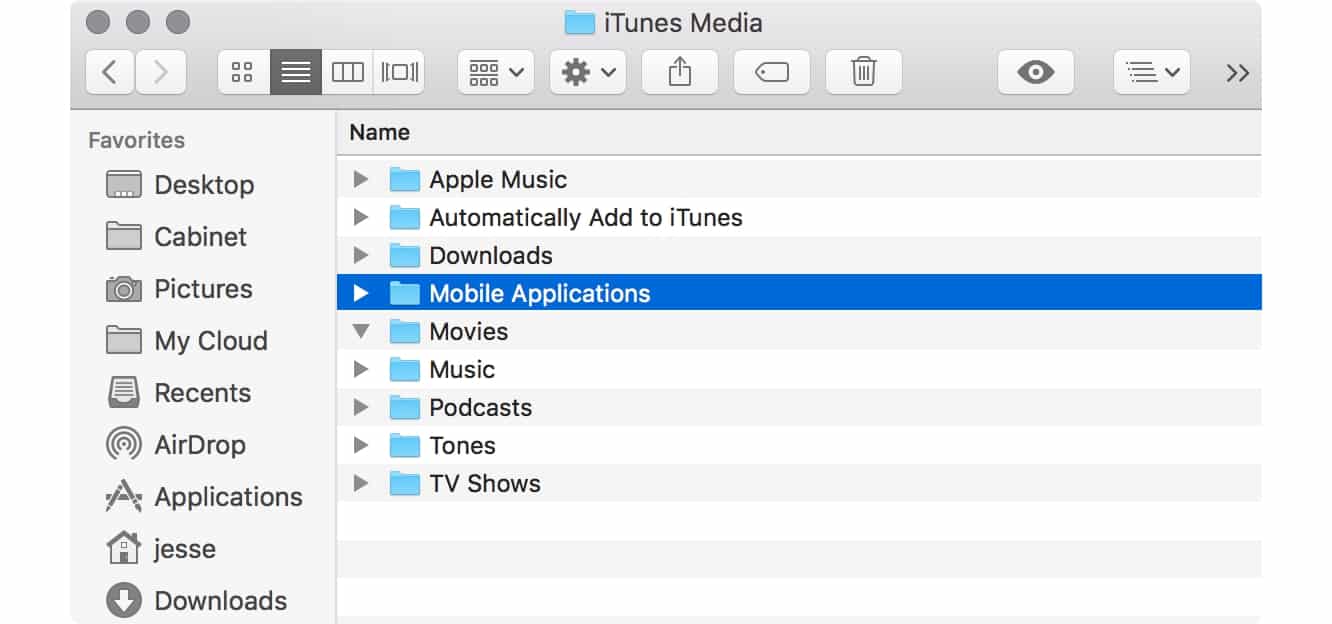The image size is (1332, 624).
Task: Click the TV Shows row name
Action: [485, 484]
